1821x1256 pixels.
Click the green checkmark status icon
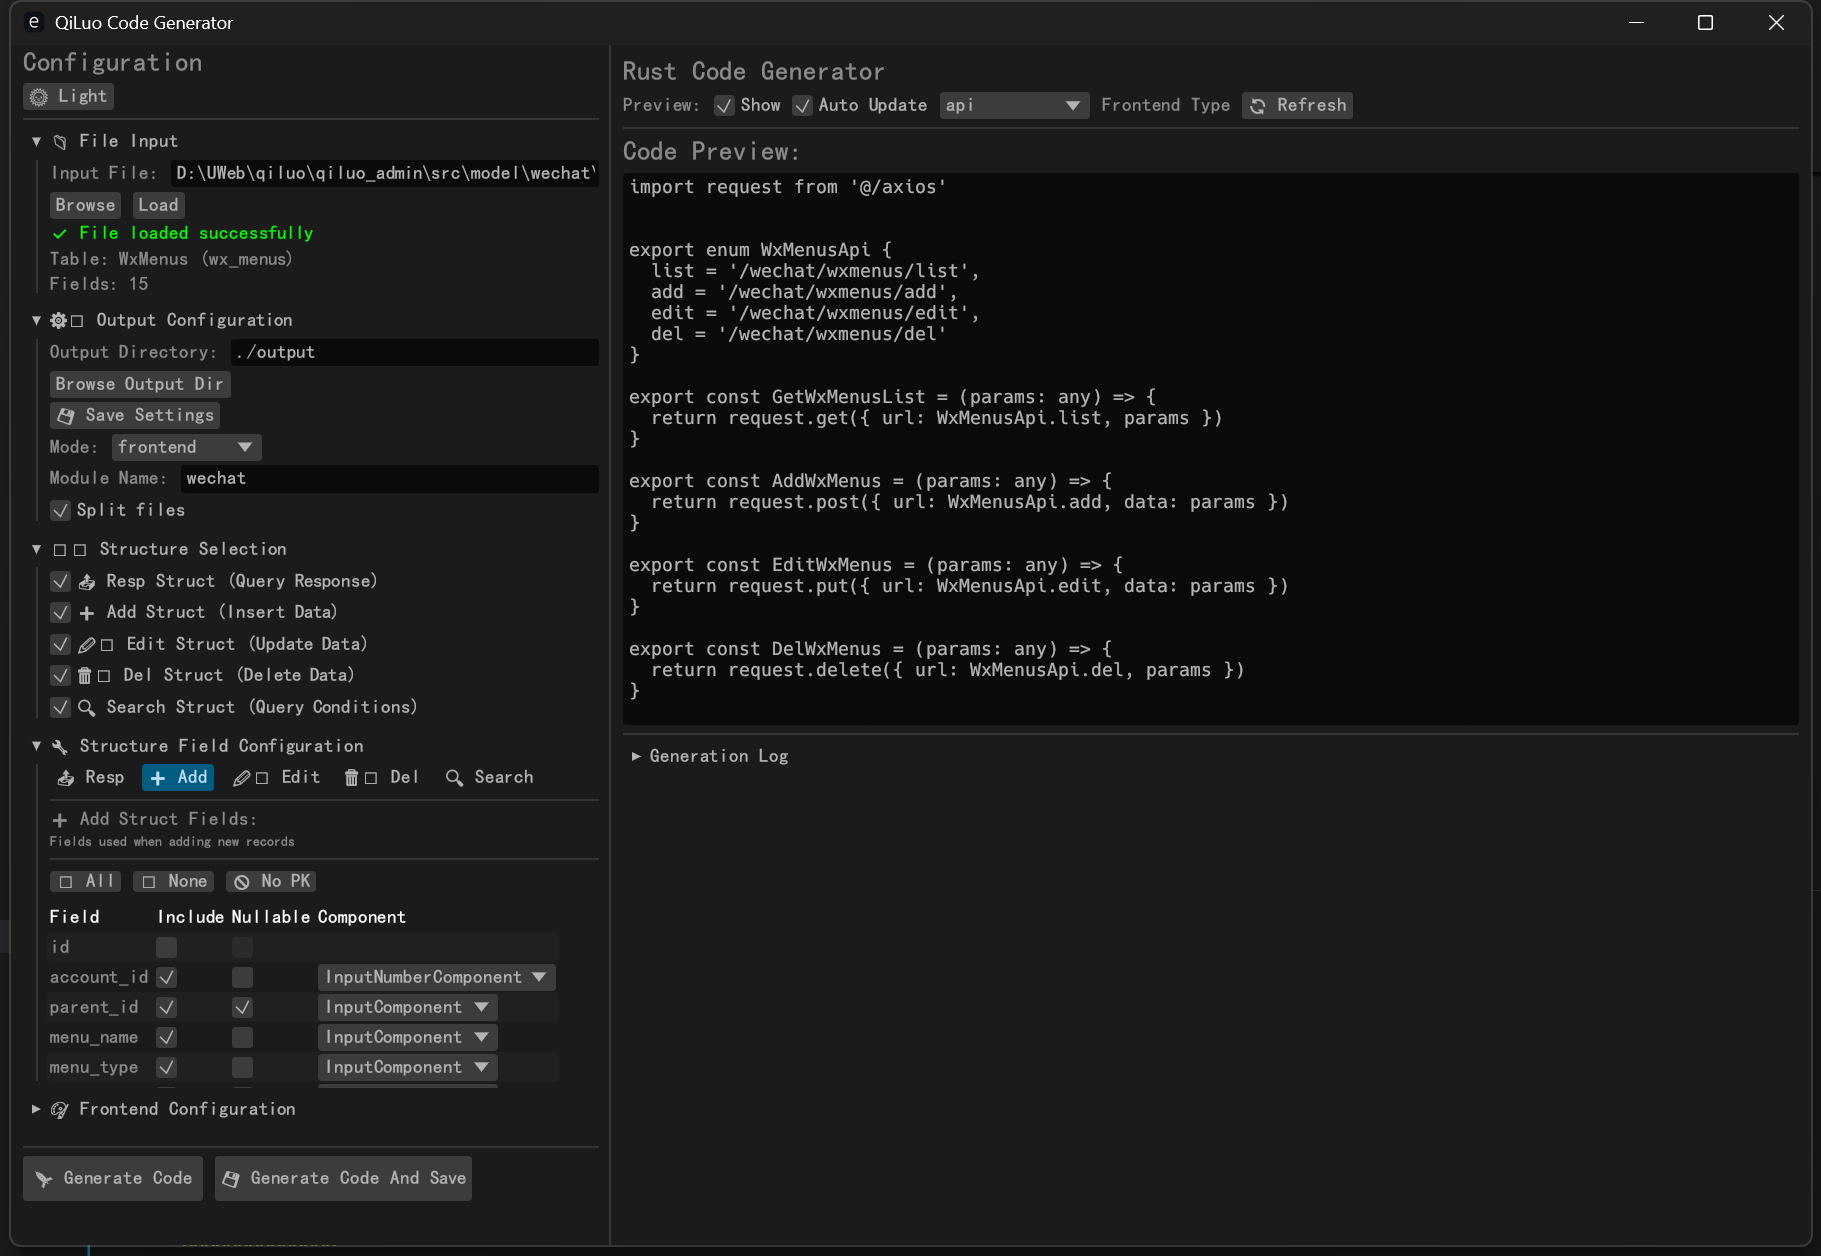click(60, 233)
